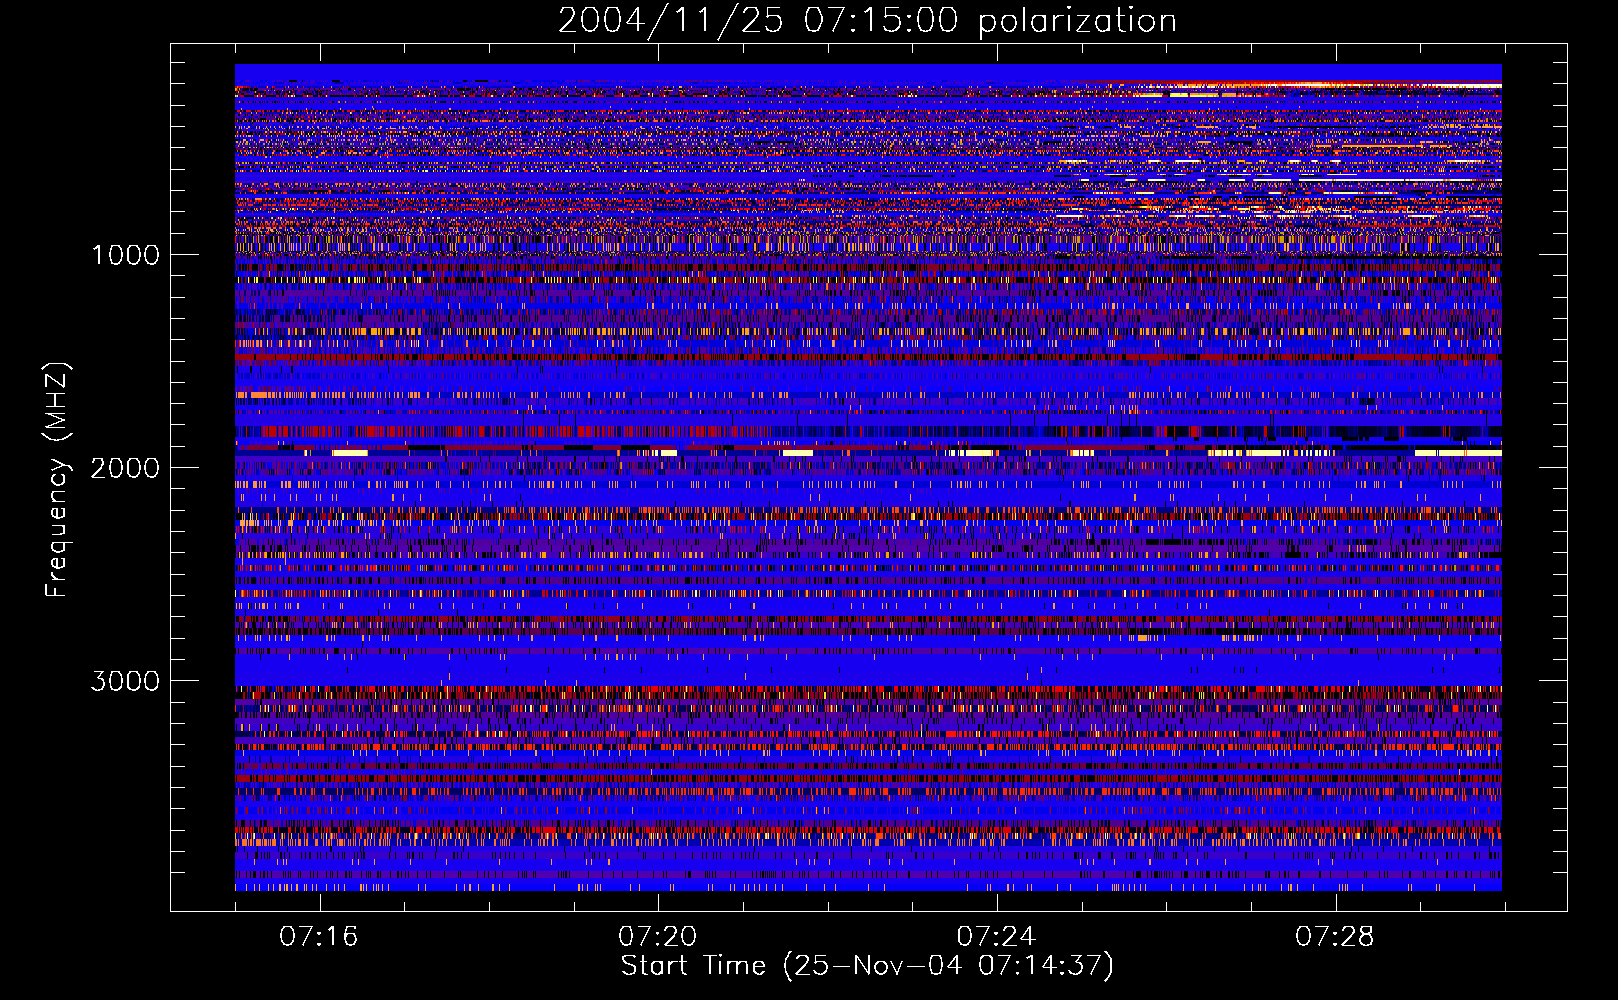Screen dimensions: 1618x1000
Task: Click the plot title '2004/11/25 07:15:00 polarization'
Action: click(x=867, y=20)
